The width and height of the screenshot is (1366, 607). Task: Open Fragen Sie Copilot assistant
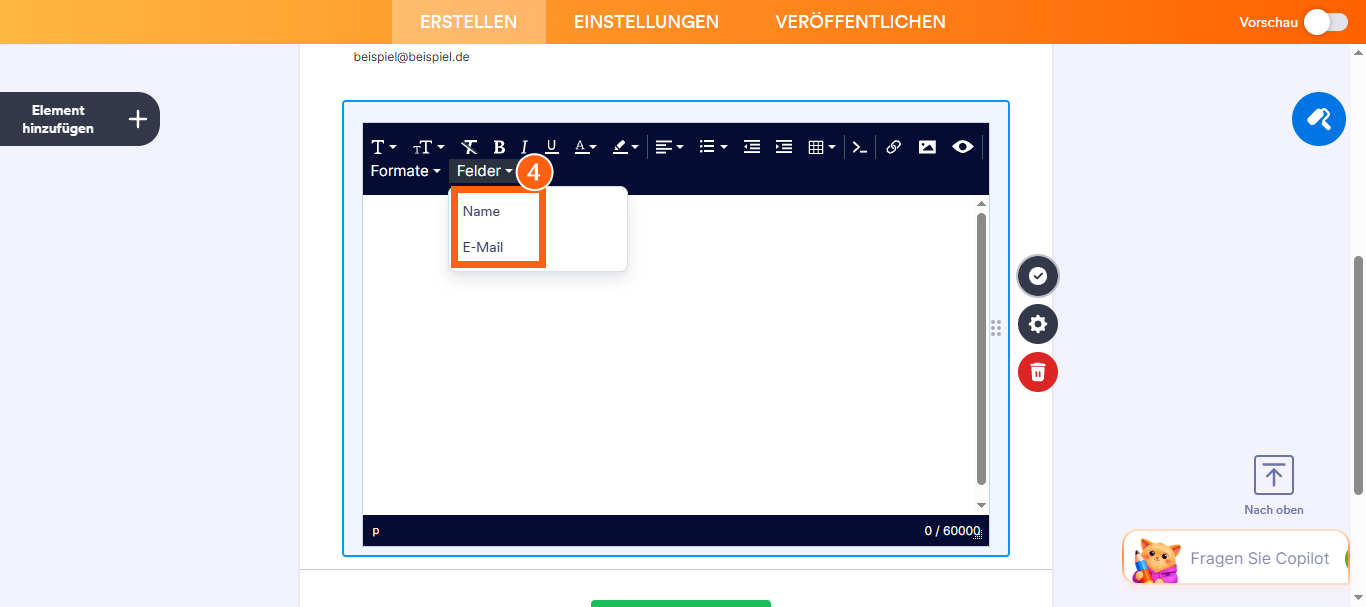point(1236,558)
